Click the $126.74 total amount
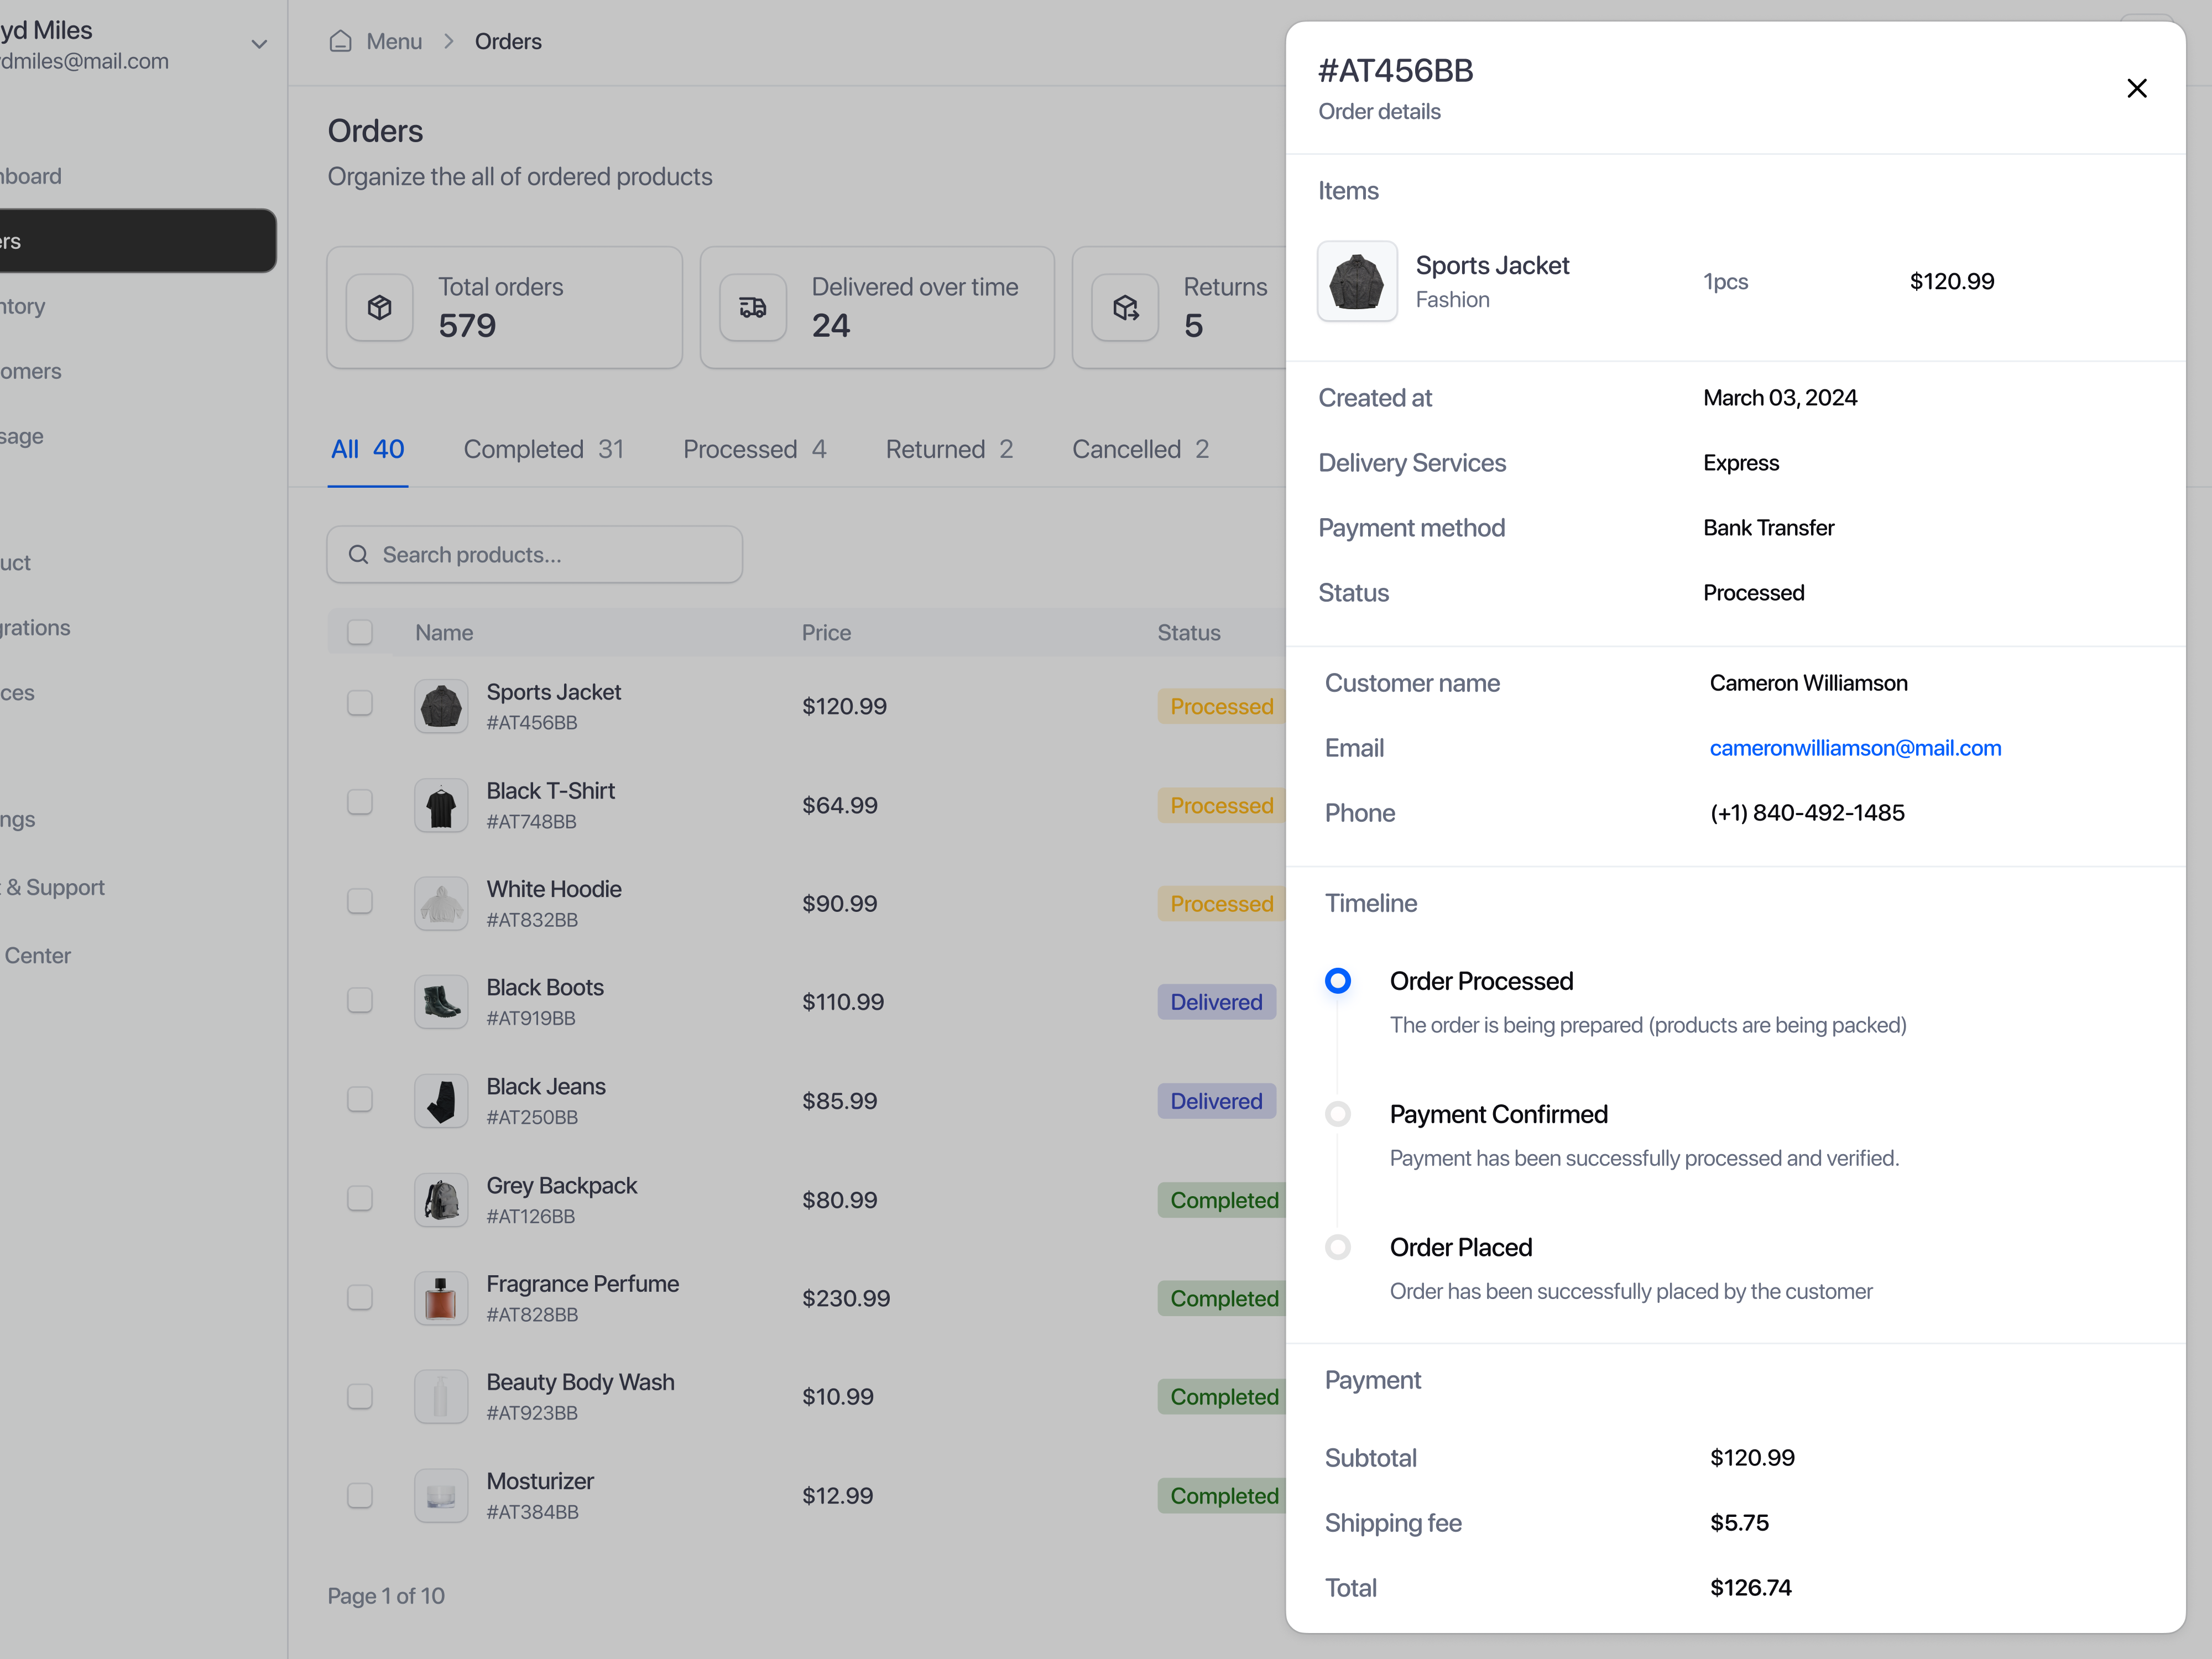This screenshot has height=1659, width=2212. [x=1750, y=1587]
